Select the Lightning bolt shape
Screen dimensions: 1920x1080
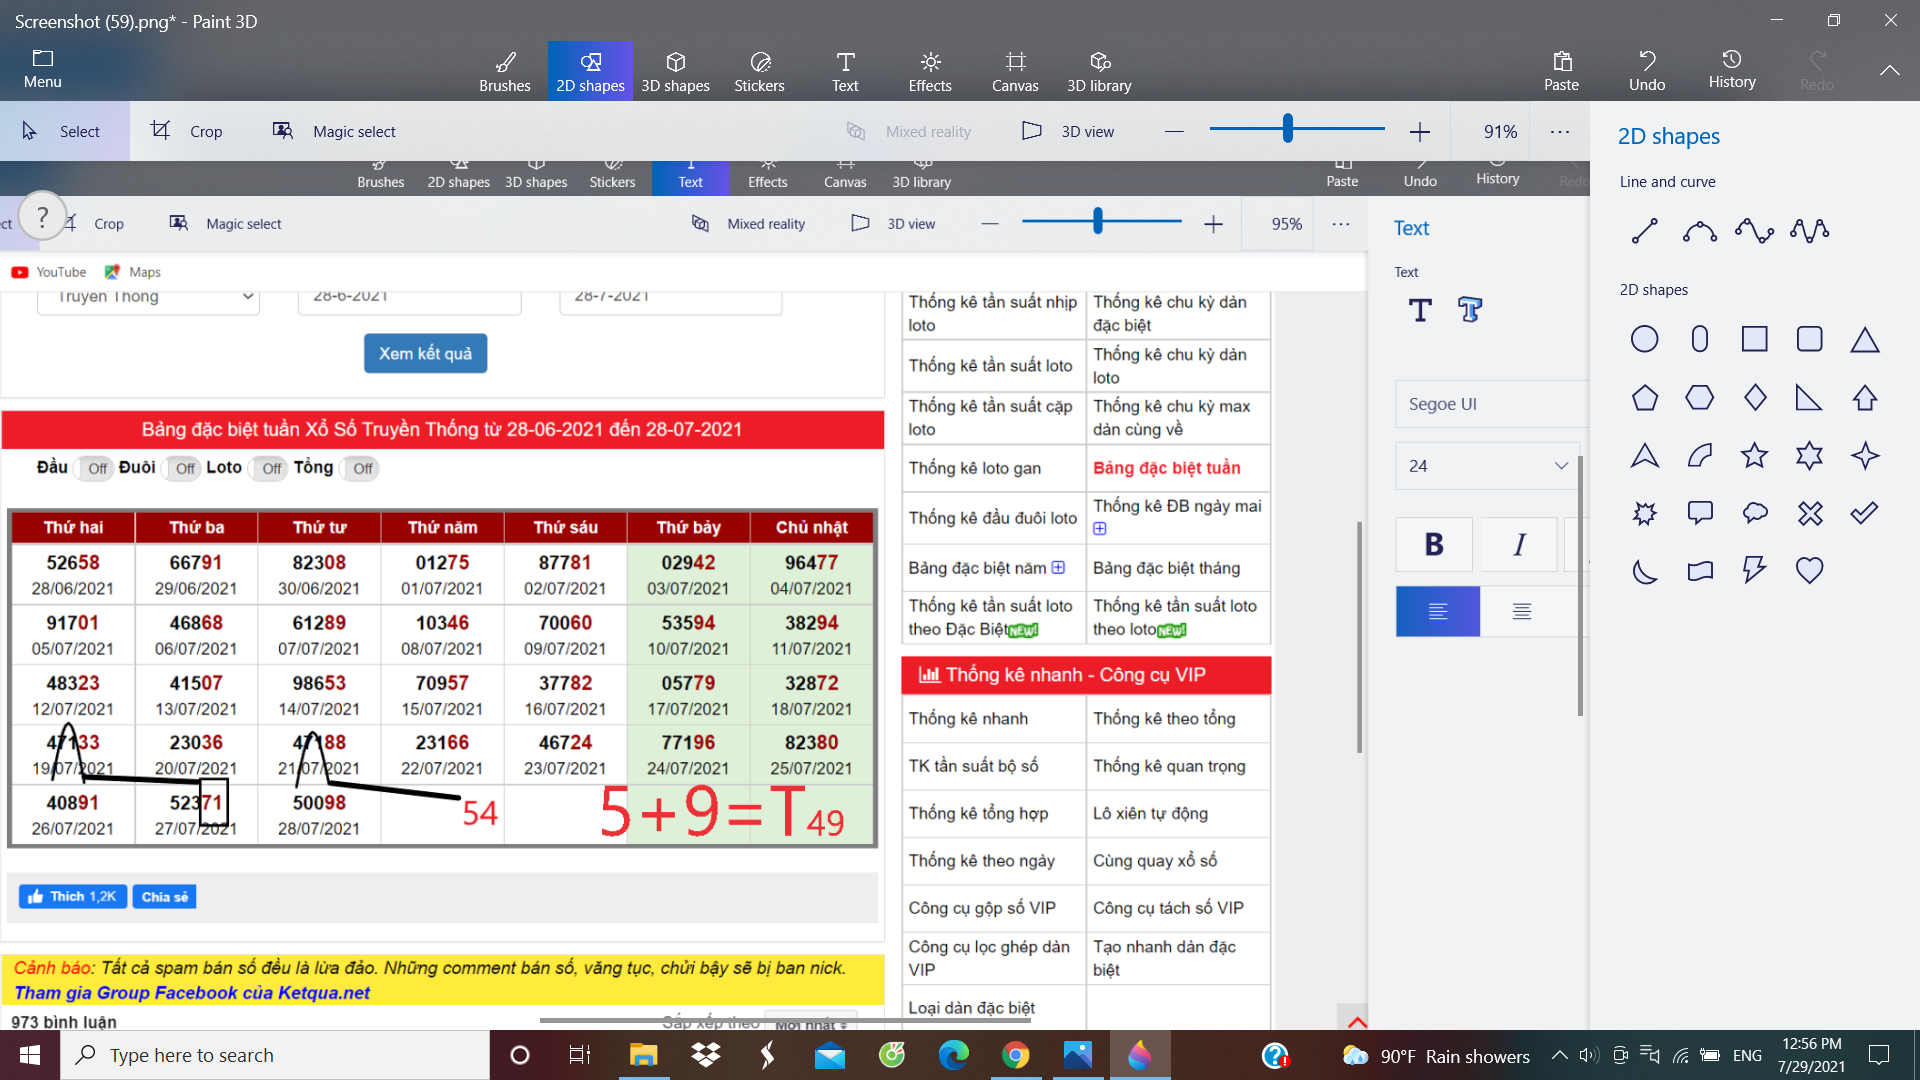click(x=1755, y=571)
